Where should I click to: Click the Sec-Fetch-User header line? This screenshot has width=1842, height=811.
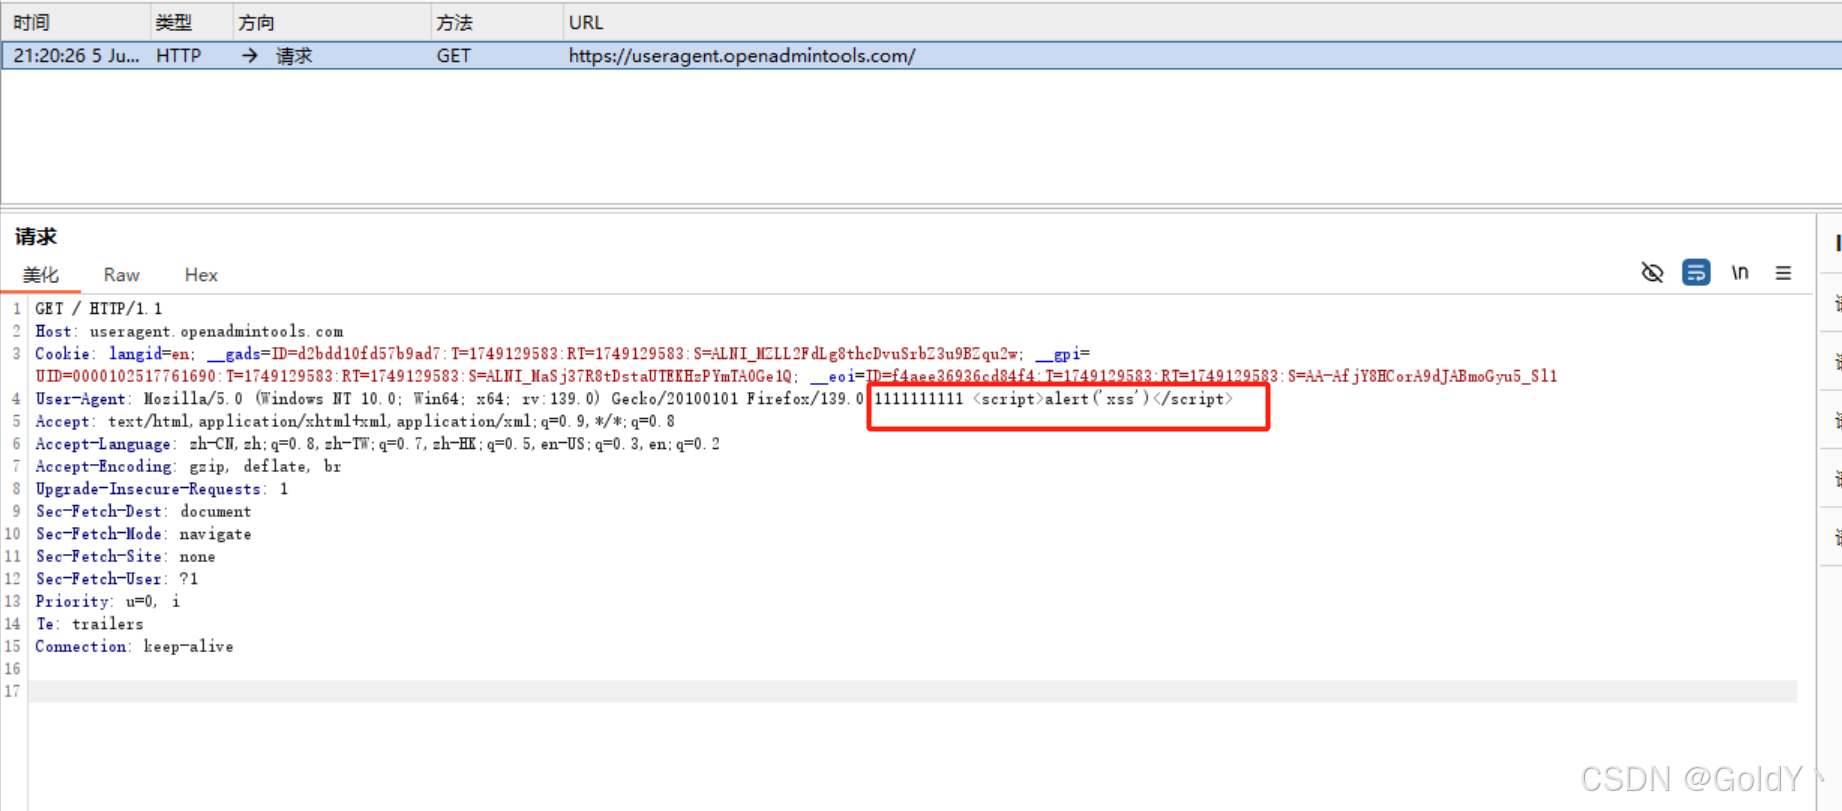[x=117, y=579]
